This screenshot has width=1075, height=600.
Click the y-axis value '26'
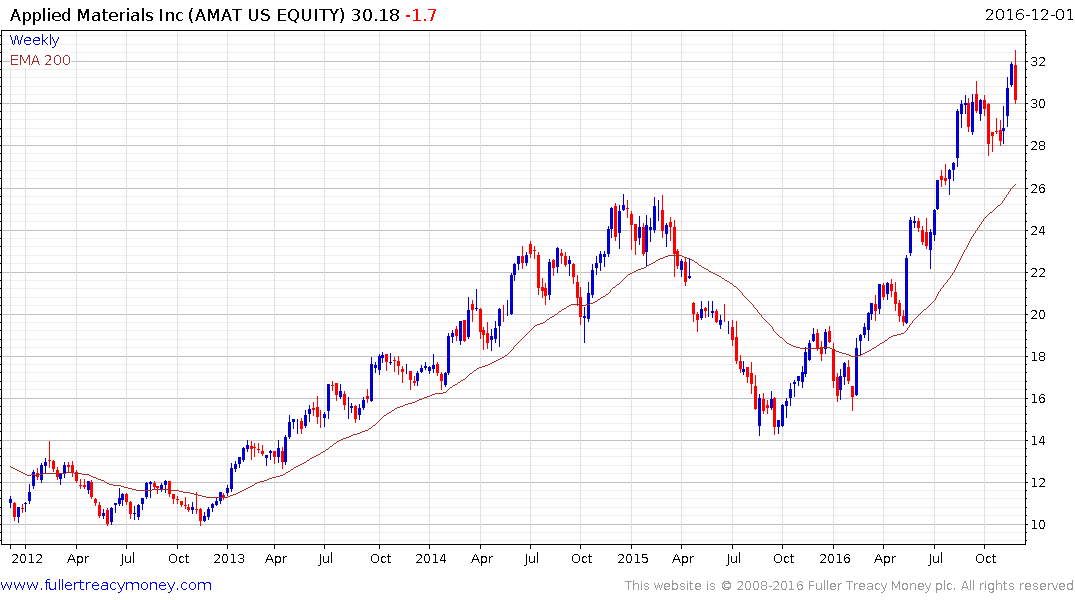coord(1038,189)
